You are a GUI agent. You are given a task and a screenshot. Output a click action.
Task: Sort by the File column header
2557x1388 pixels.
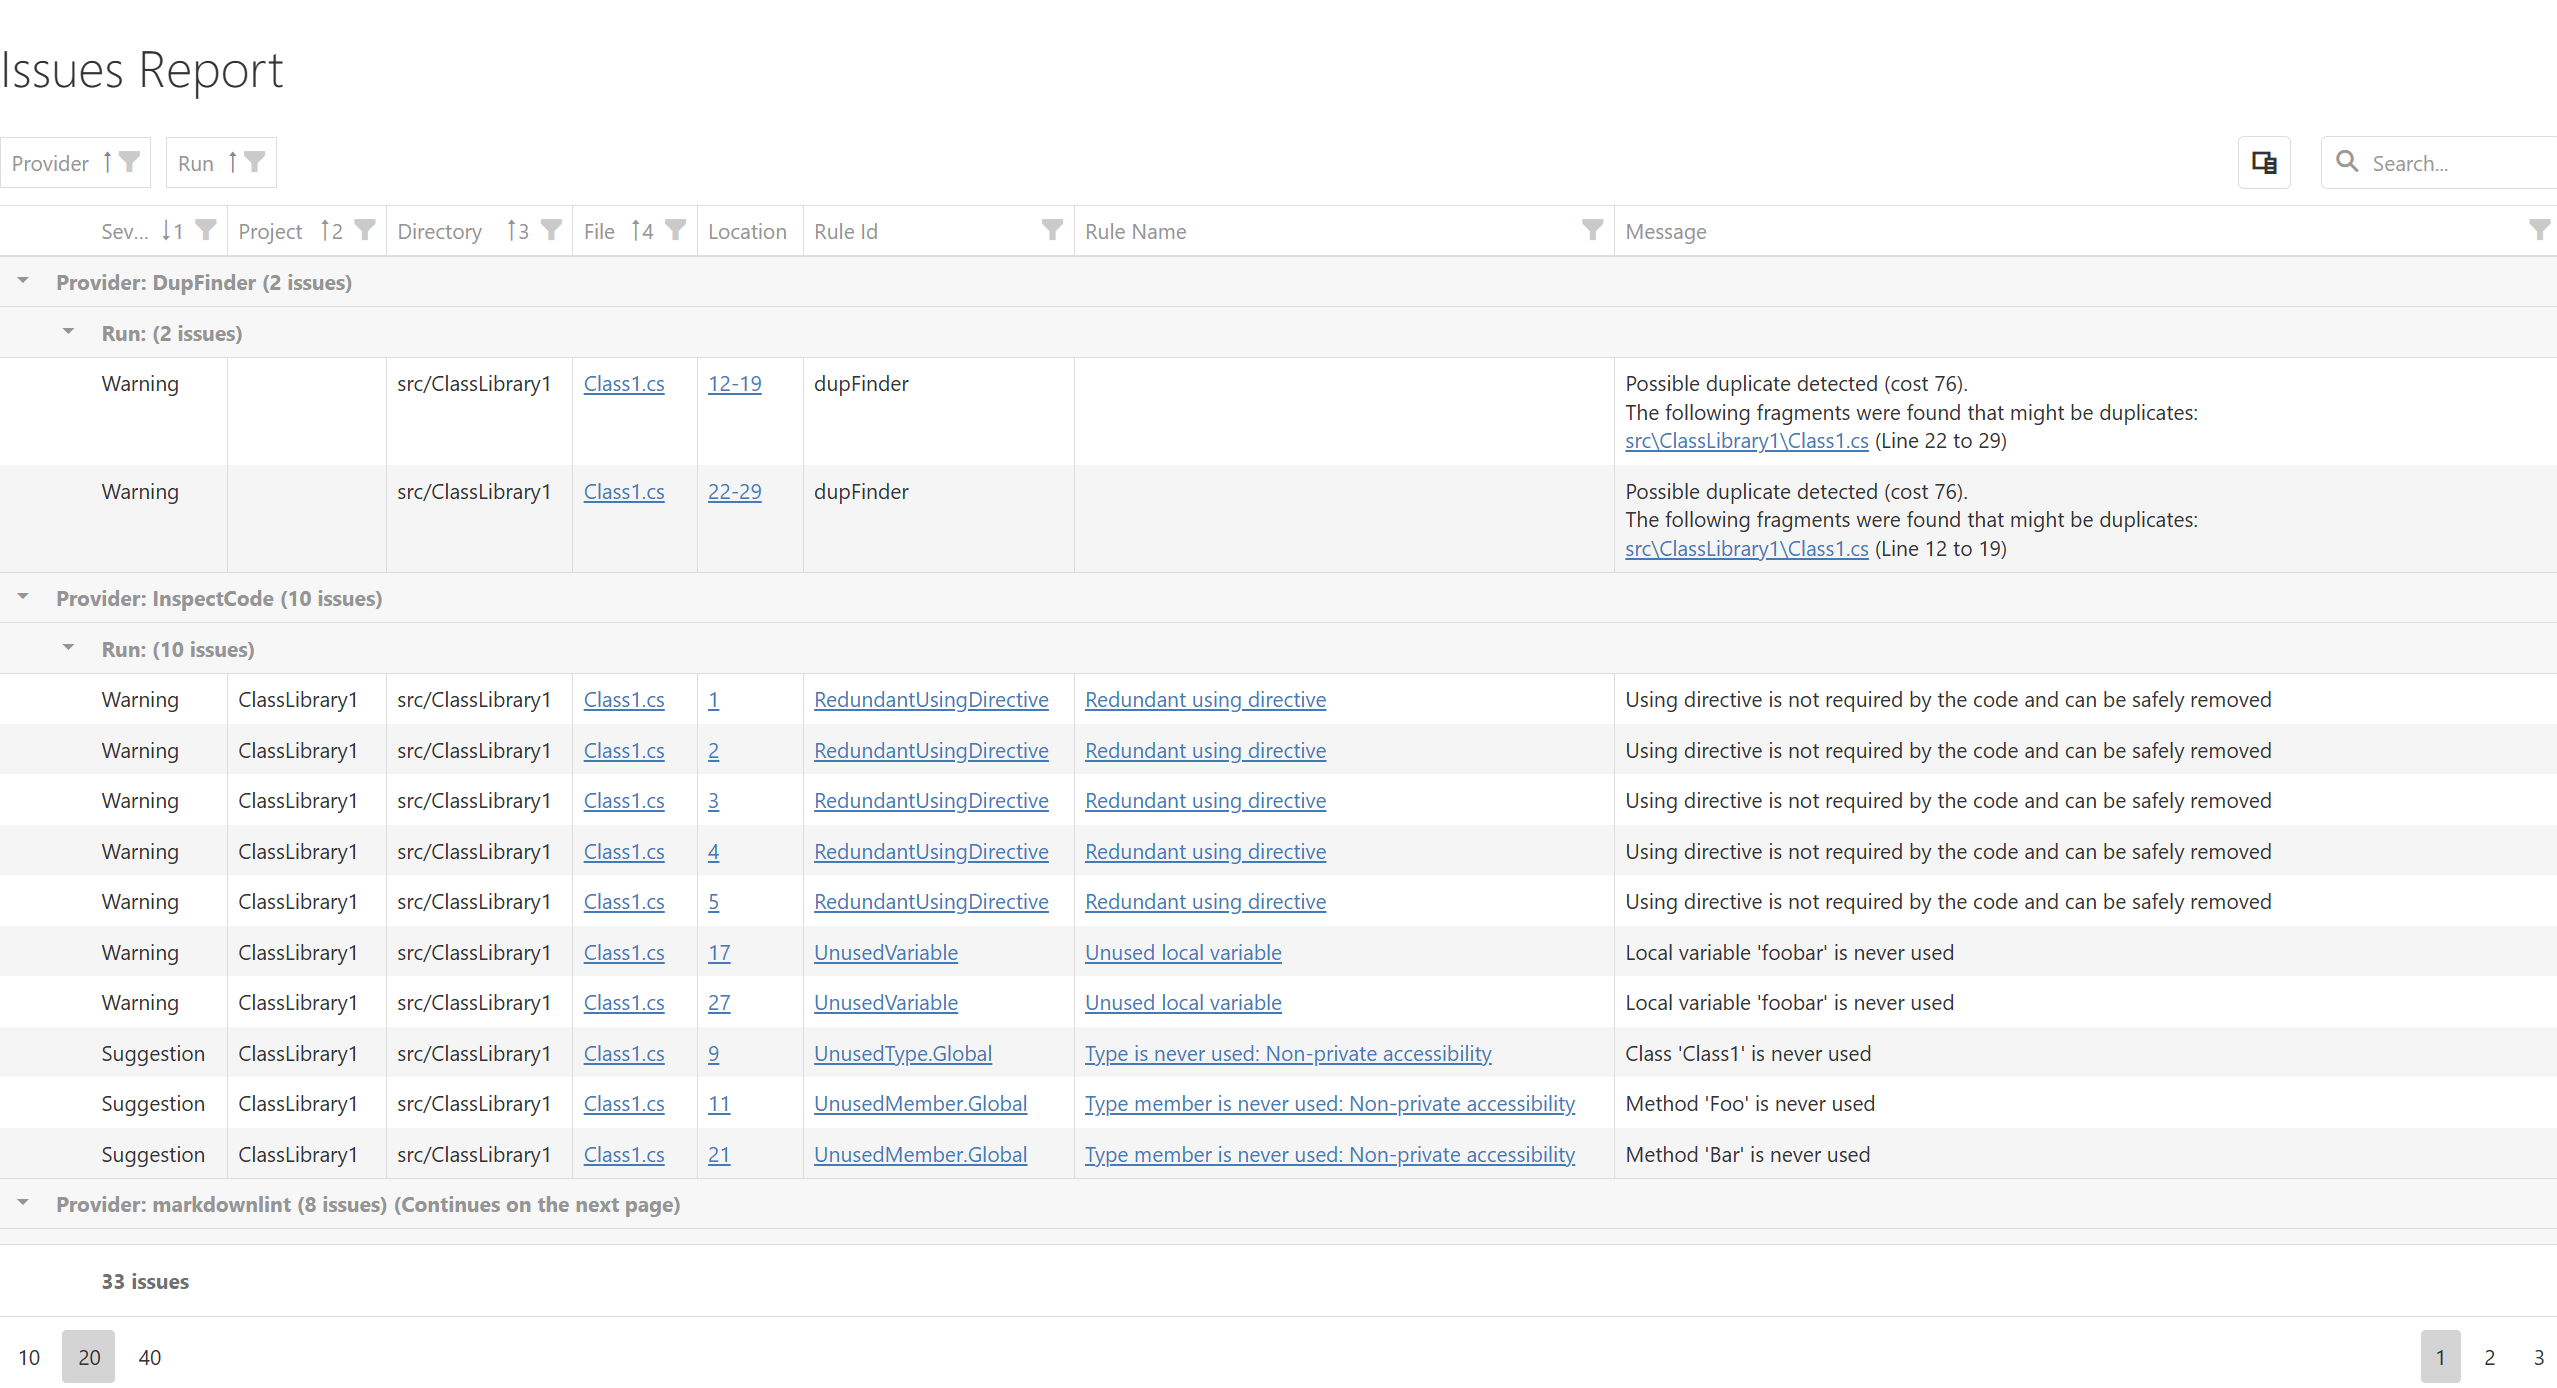(599, 231)
